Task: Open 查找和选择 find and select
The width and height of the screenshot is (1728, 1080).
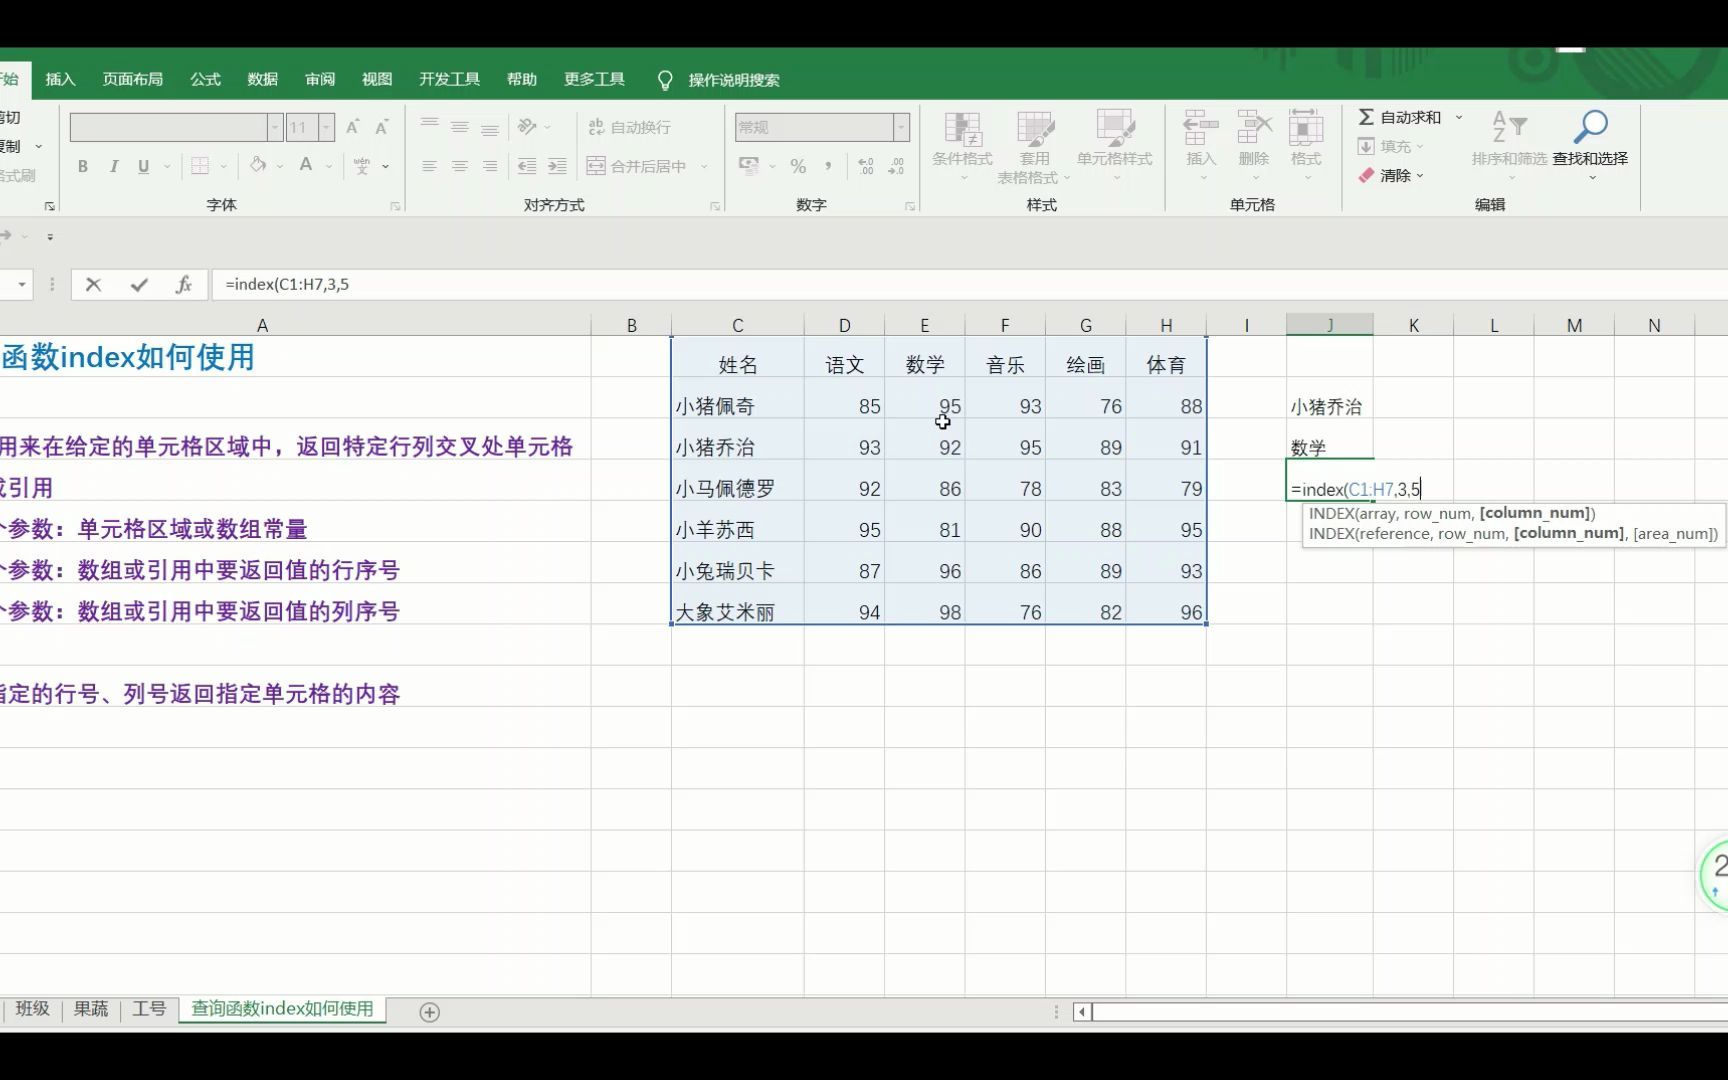Action: (x=1590, y=145)
